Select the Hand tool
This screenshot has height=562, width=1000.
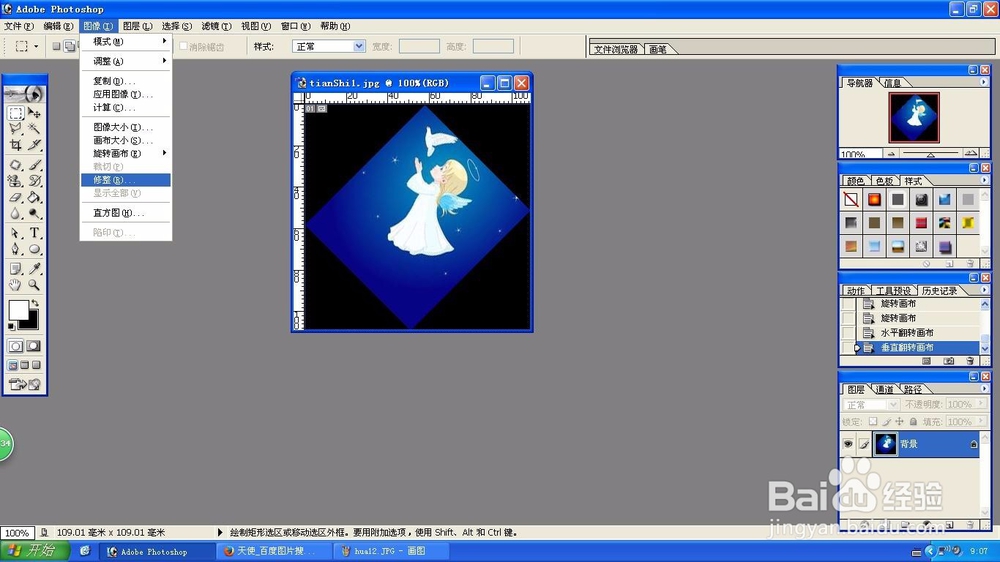(x=16, y=285)
